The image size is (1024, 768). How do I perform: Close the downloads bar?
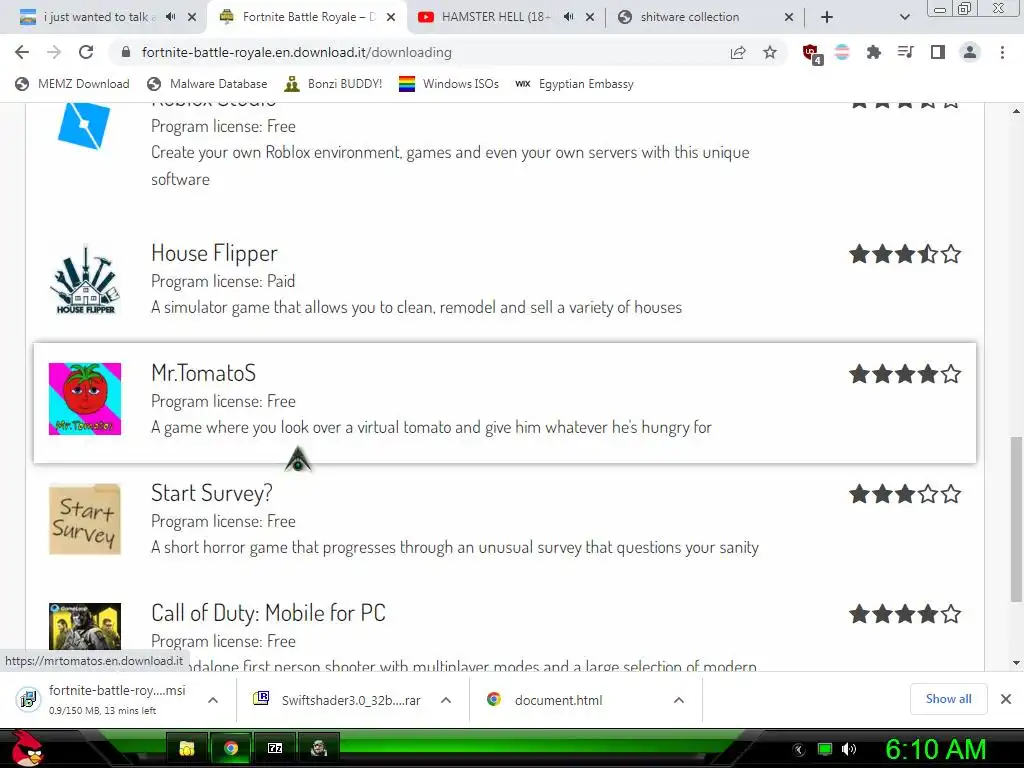[x=1006, y=699]
